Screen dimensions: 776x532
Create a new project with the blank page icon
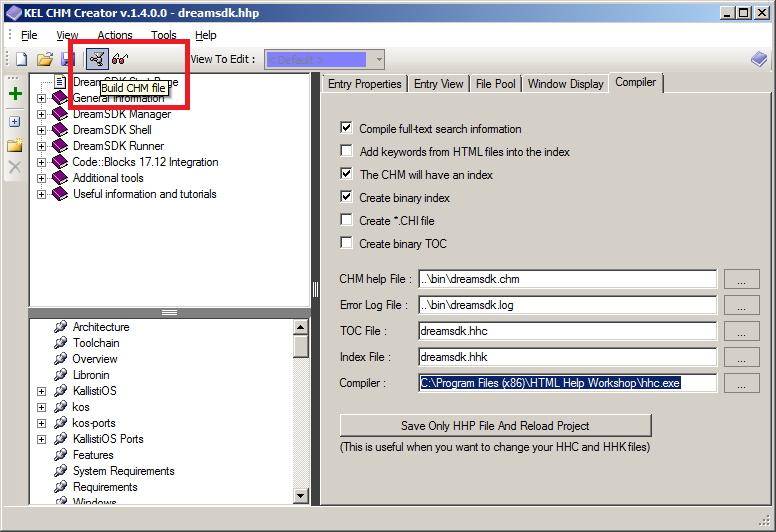22,59
